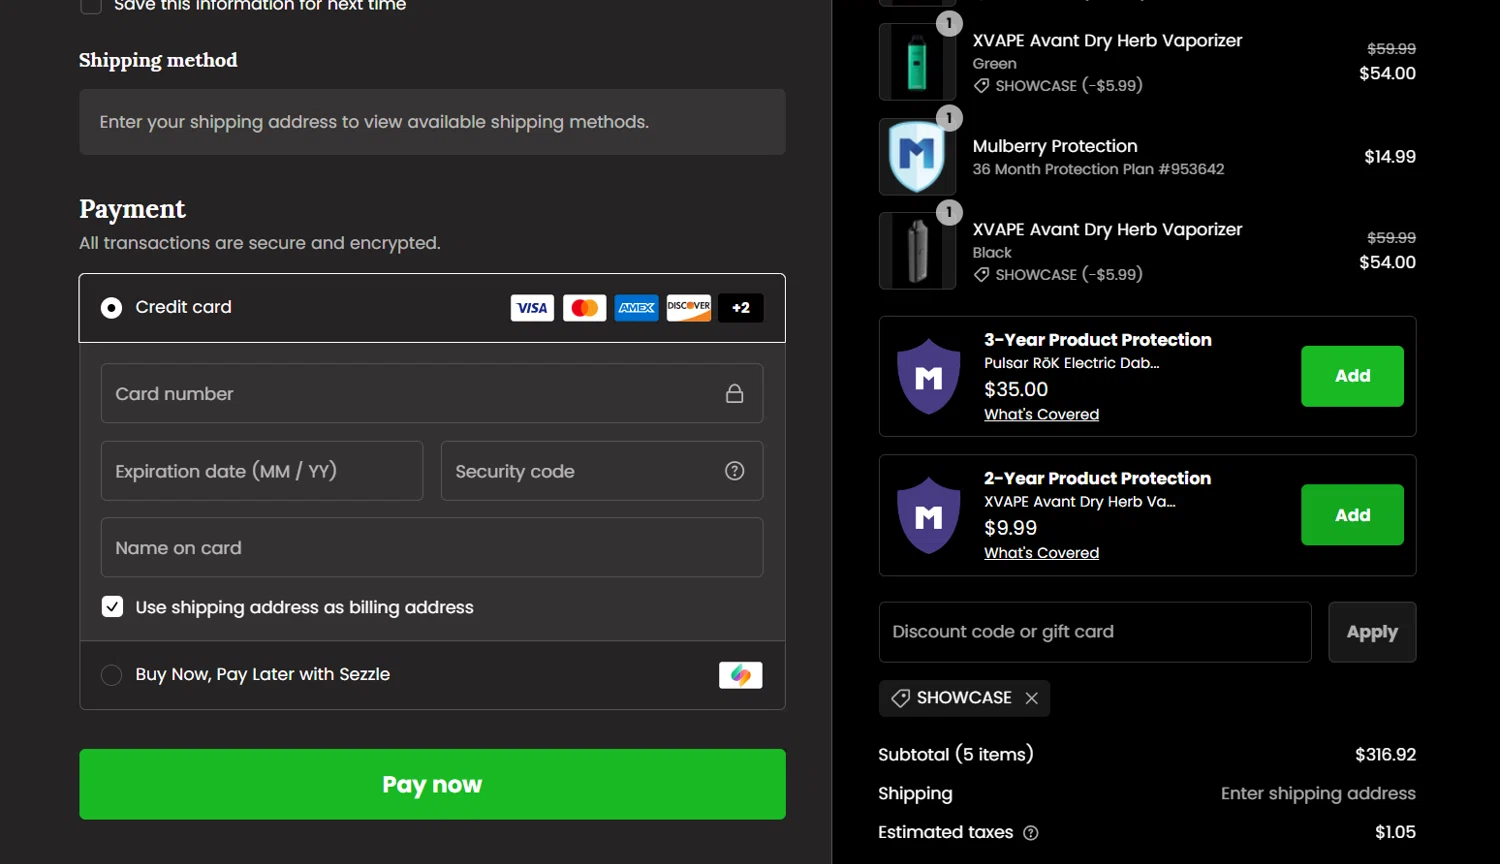Click the security code help icon
1500x864 pixels.
point(735,471)
